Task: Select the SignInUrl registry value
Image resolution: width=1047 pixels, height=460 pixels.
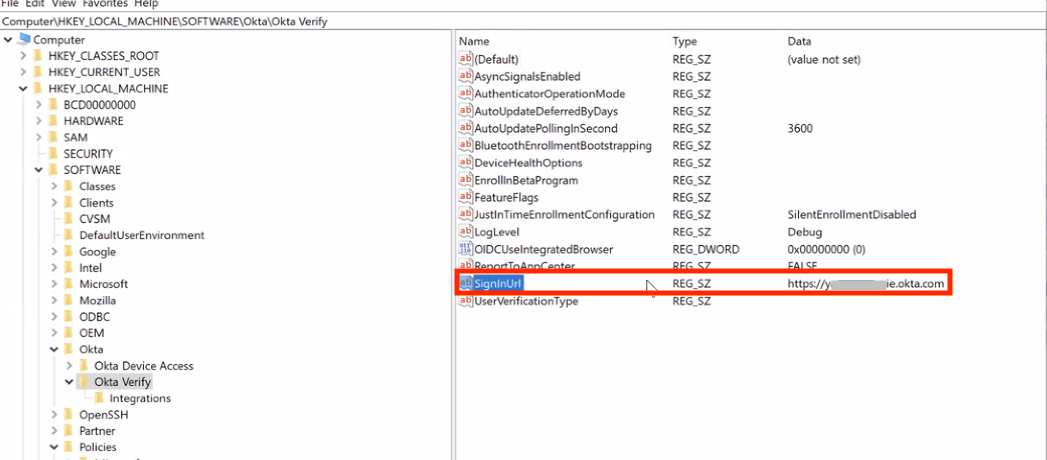Action: [x=498, y=284]
